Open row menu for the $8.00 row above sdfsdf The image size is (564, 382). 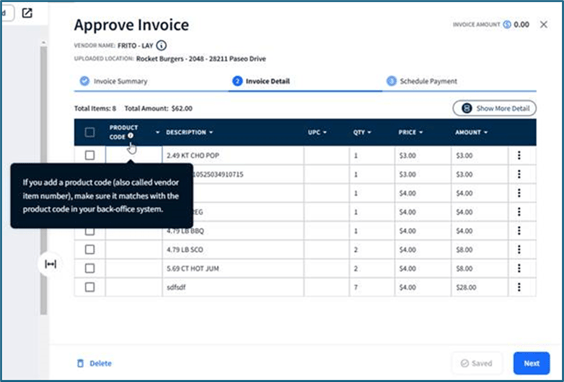click(x=519, y=268)
